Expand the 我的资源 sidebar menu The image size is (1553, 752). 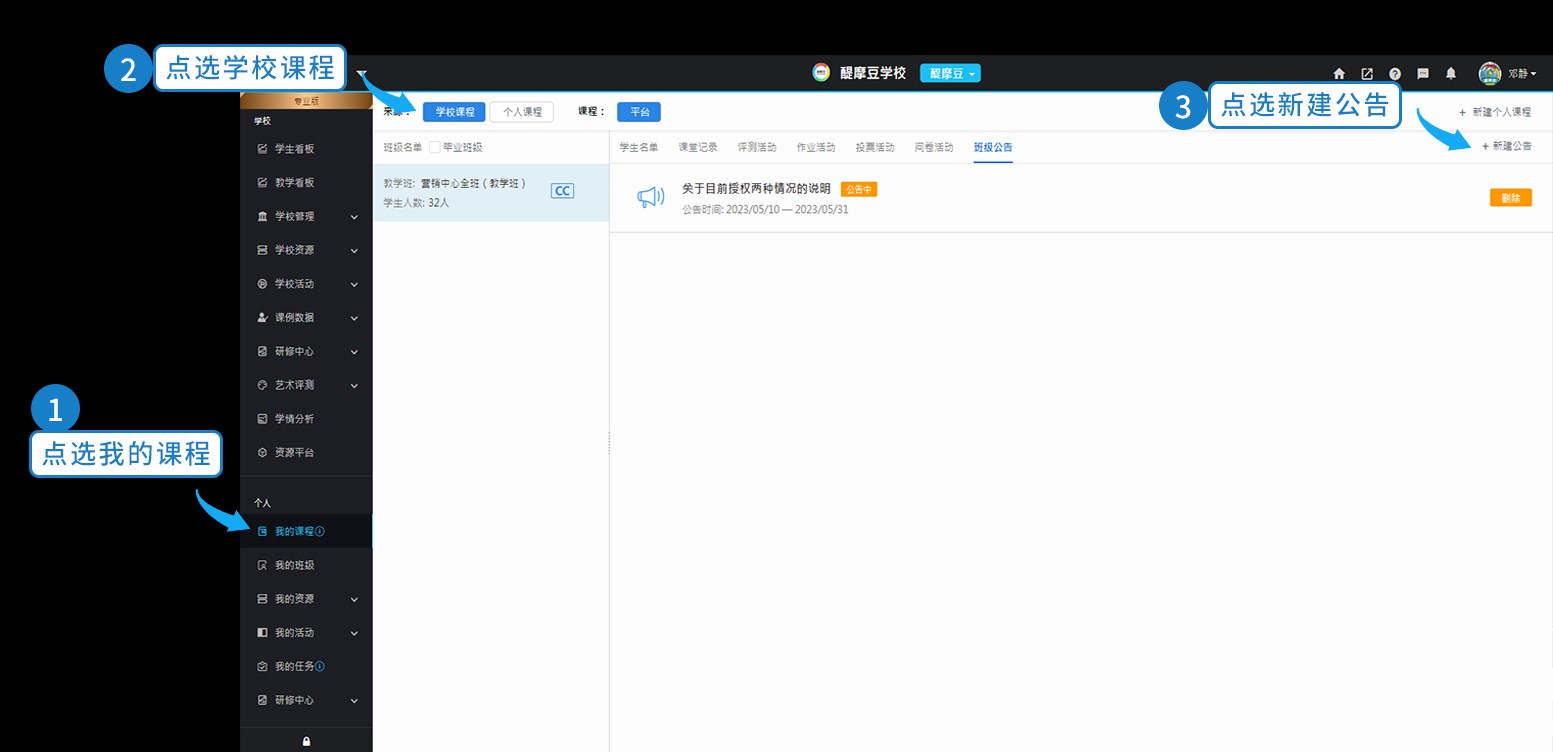[x=306, y=599]
